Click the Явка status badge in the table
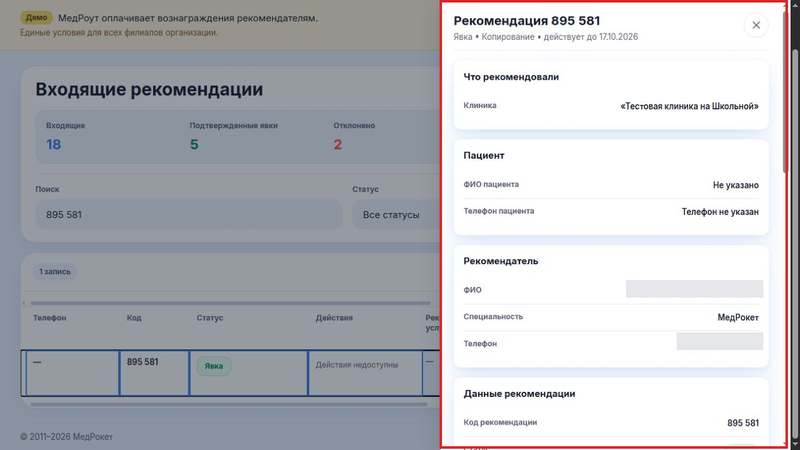 214,366
